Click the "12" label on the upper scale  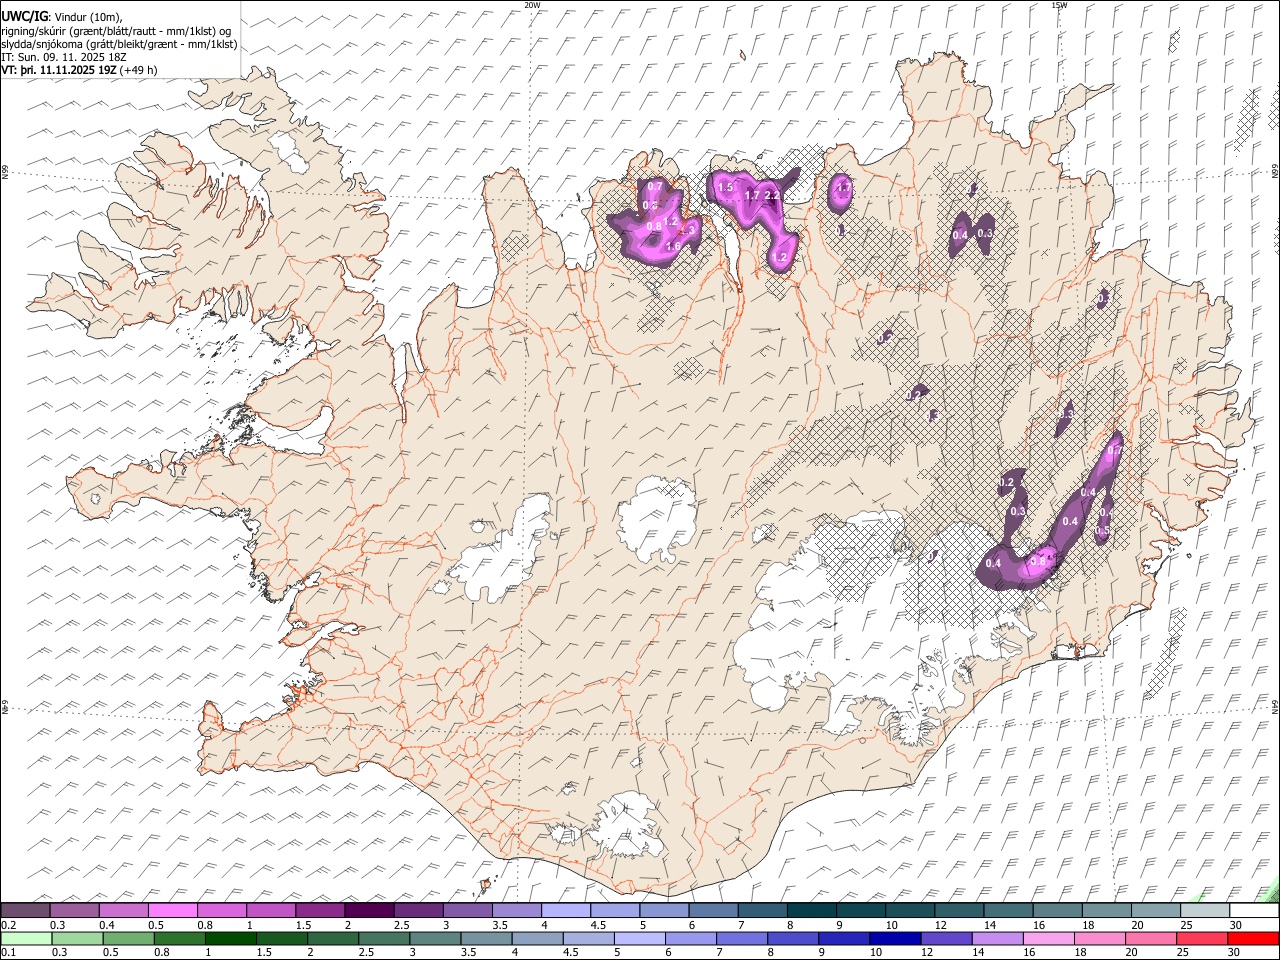point(942,925)
